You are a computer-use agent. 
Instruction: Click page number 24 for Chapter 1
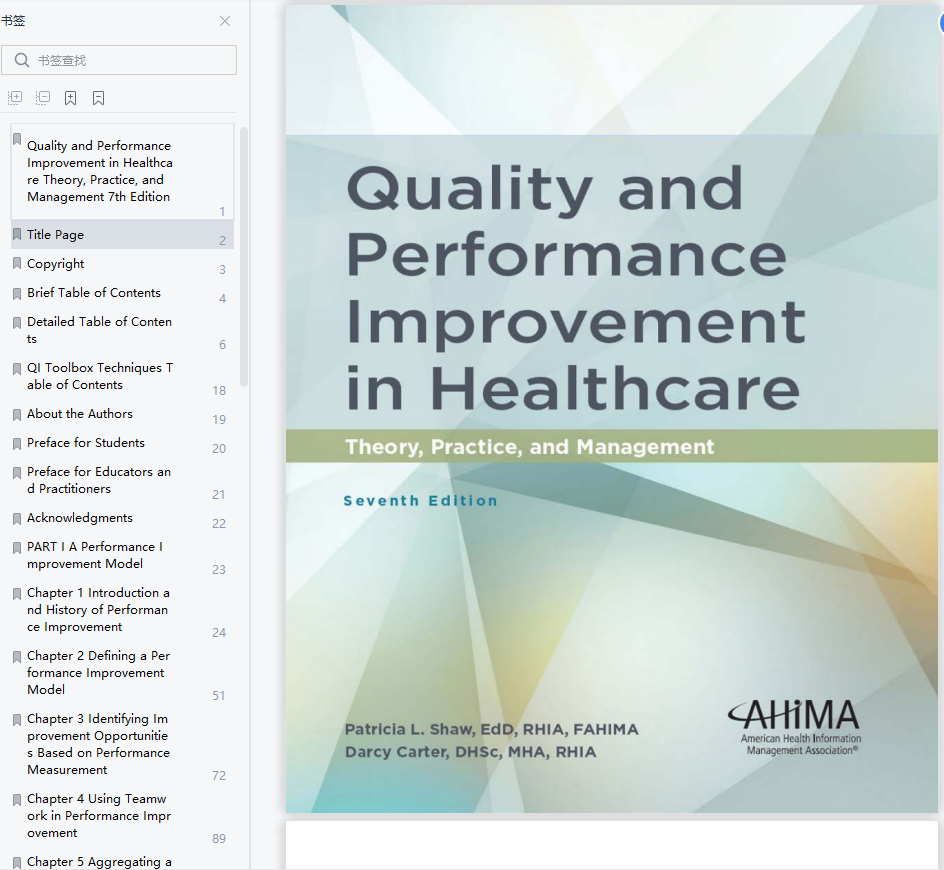(219, 633)
